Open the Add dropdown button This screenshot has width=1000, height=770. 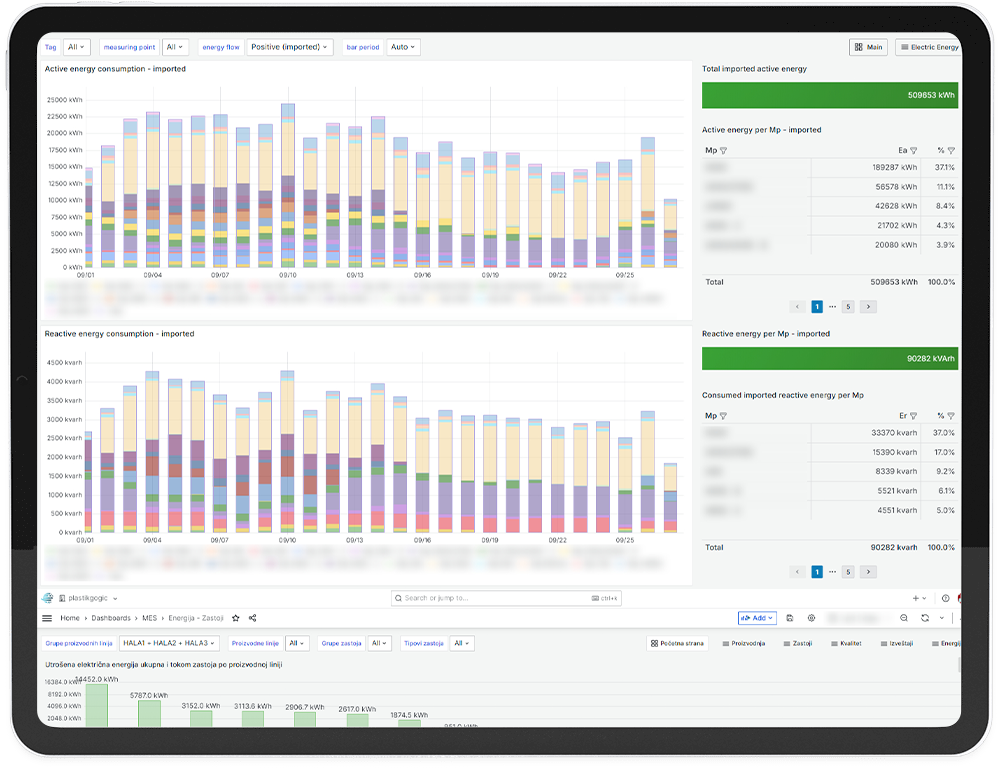pos(756,618)
